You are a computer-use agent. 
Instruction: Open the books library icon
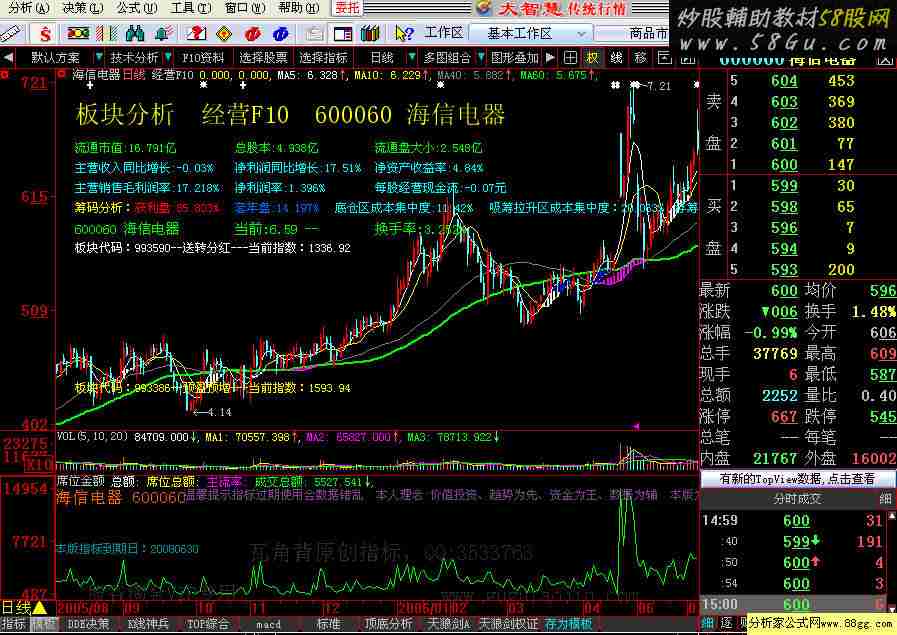point(371,34)
